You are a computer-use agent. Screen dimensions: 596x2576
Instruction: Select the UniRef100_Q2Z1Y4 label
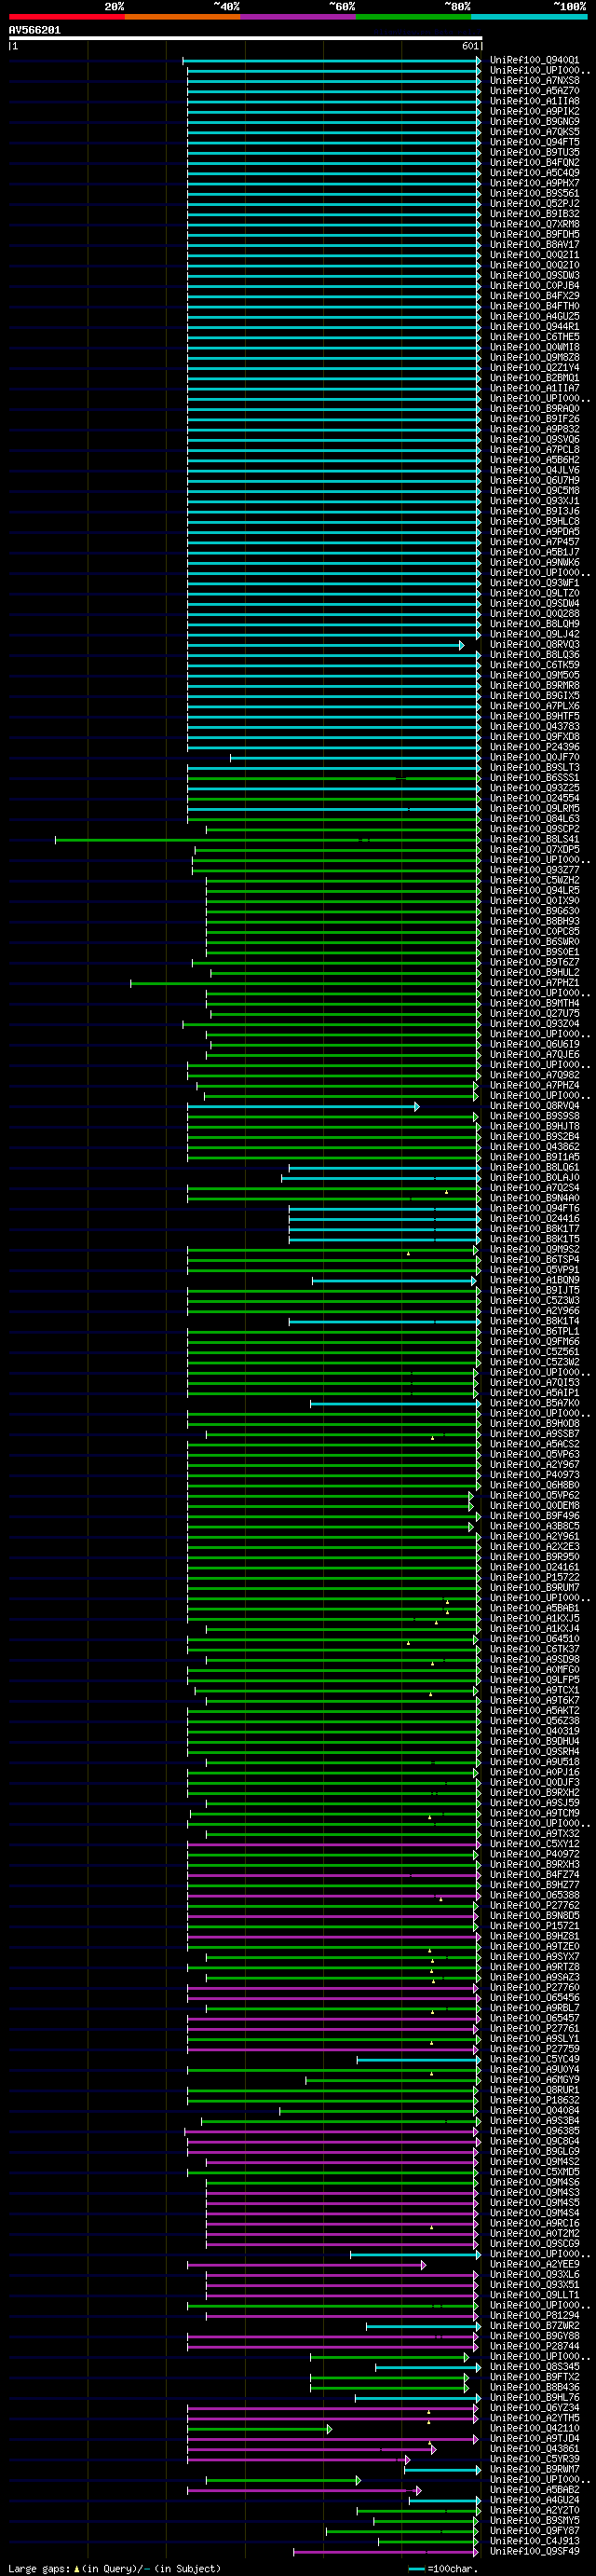[x=534, y=368]
